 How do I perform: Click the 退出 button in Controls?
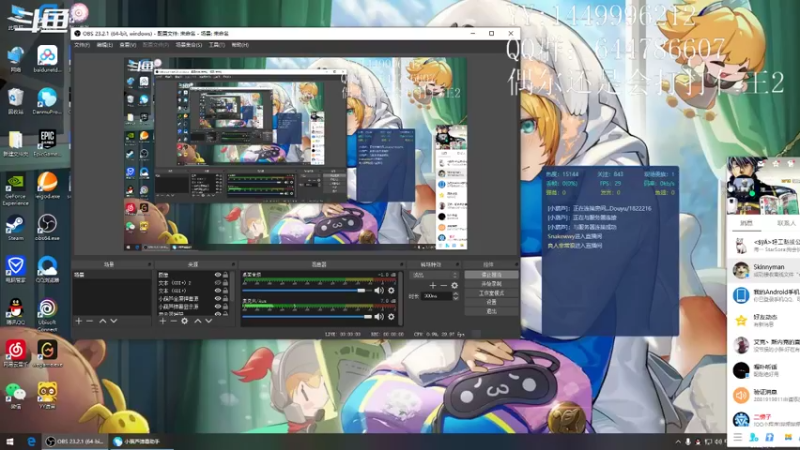[x=491, y=311]
